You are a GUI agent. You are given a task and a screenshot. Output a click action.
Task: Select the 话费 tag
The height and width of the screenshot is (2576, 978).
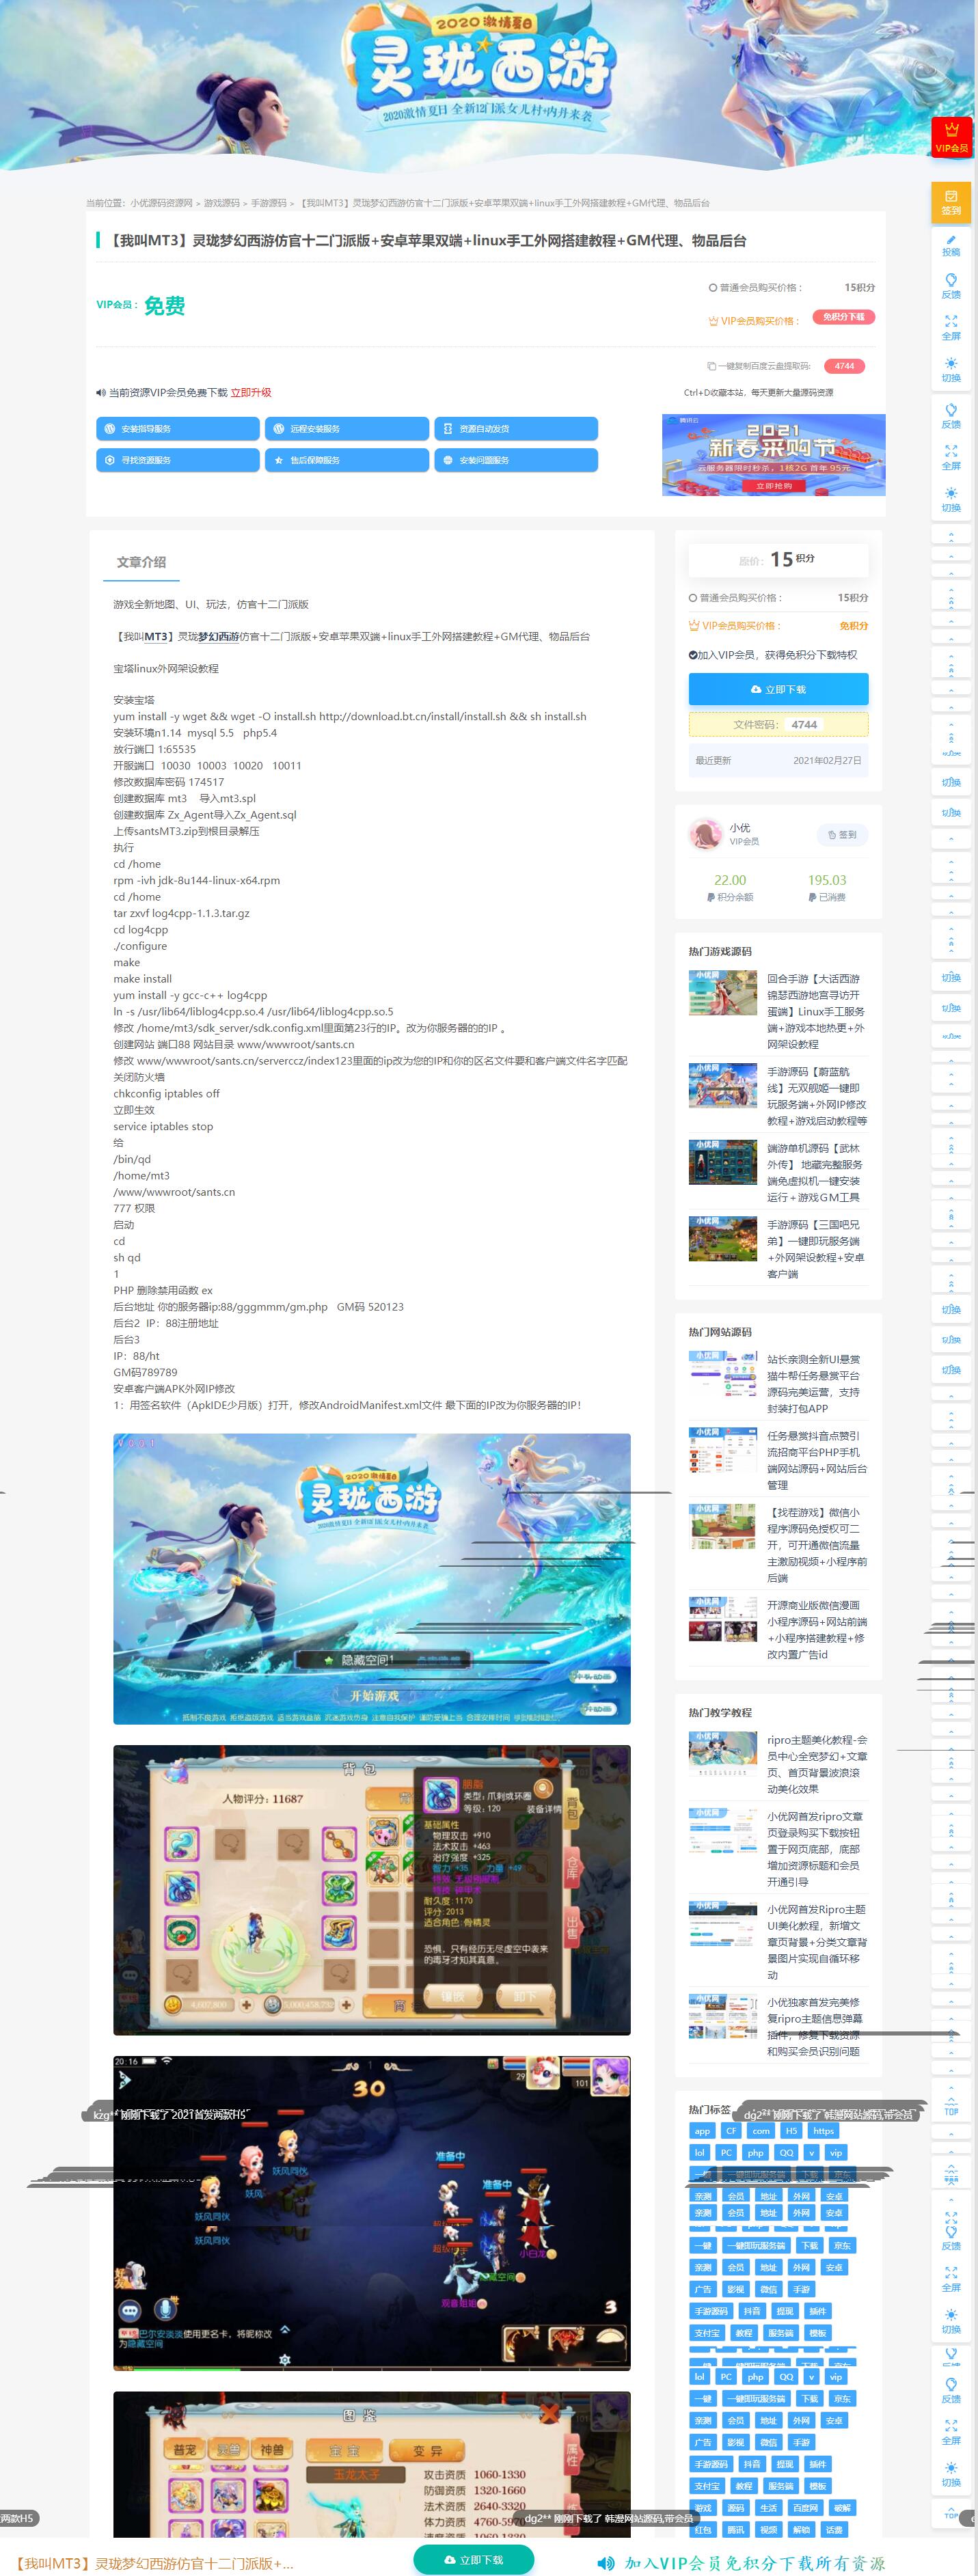[834, 2530]
